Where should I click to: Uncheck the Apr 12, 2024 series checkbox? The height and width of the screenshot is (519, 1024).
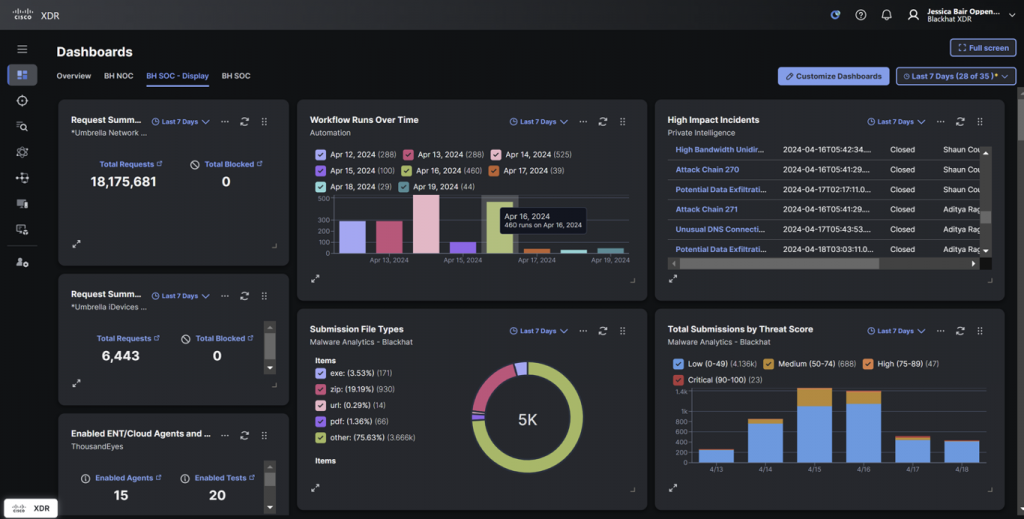coord(320,155)
